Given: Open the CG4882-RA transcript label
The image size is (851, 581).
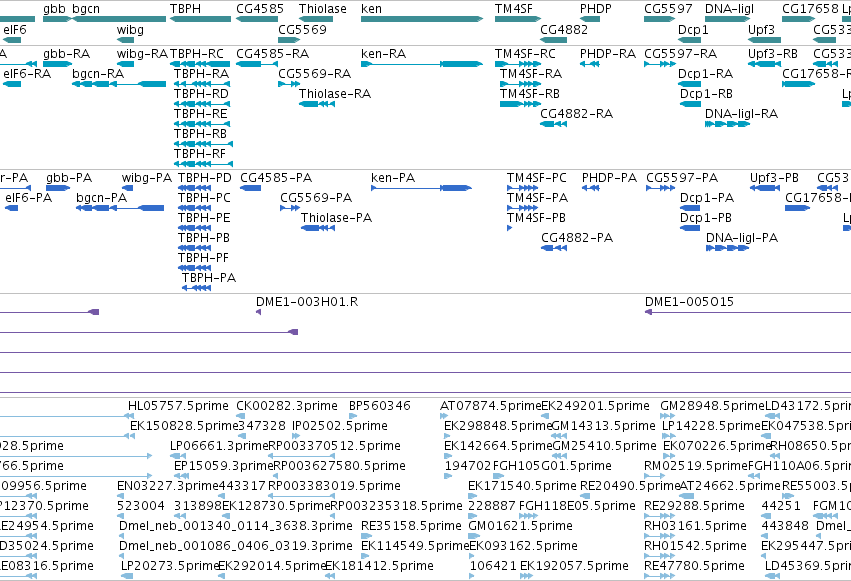Looking at the screenshot, I should 576,114.
